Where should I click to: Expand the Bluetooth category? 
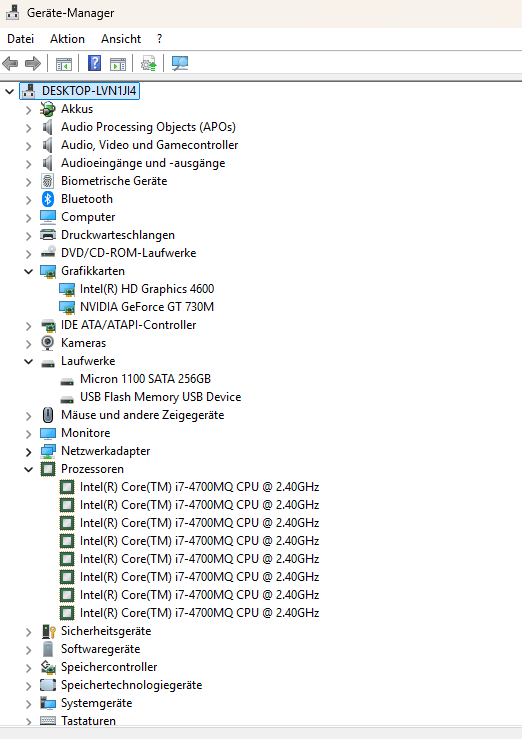tap(29, 200)
